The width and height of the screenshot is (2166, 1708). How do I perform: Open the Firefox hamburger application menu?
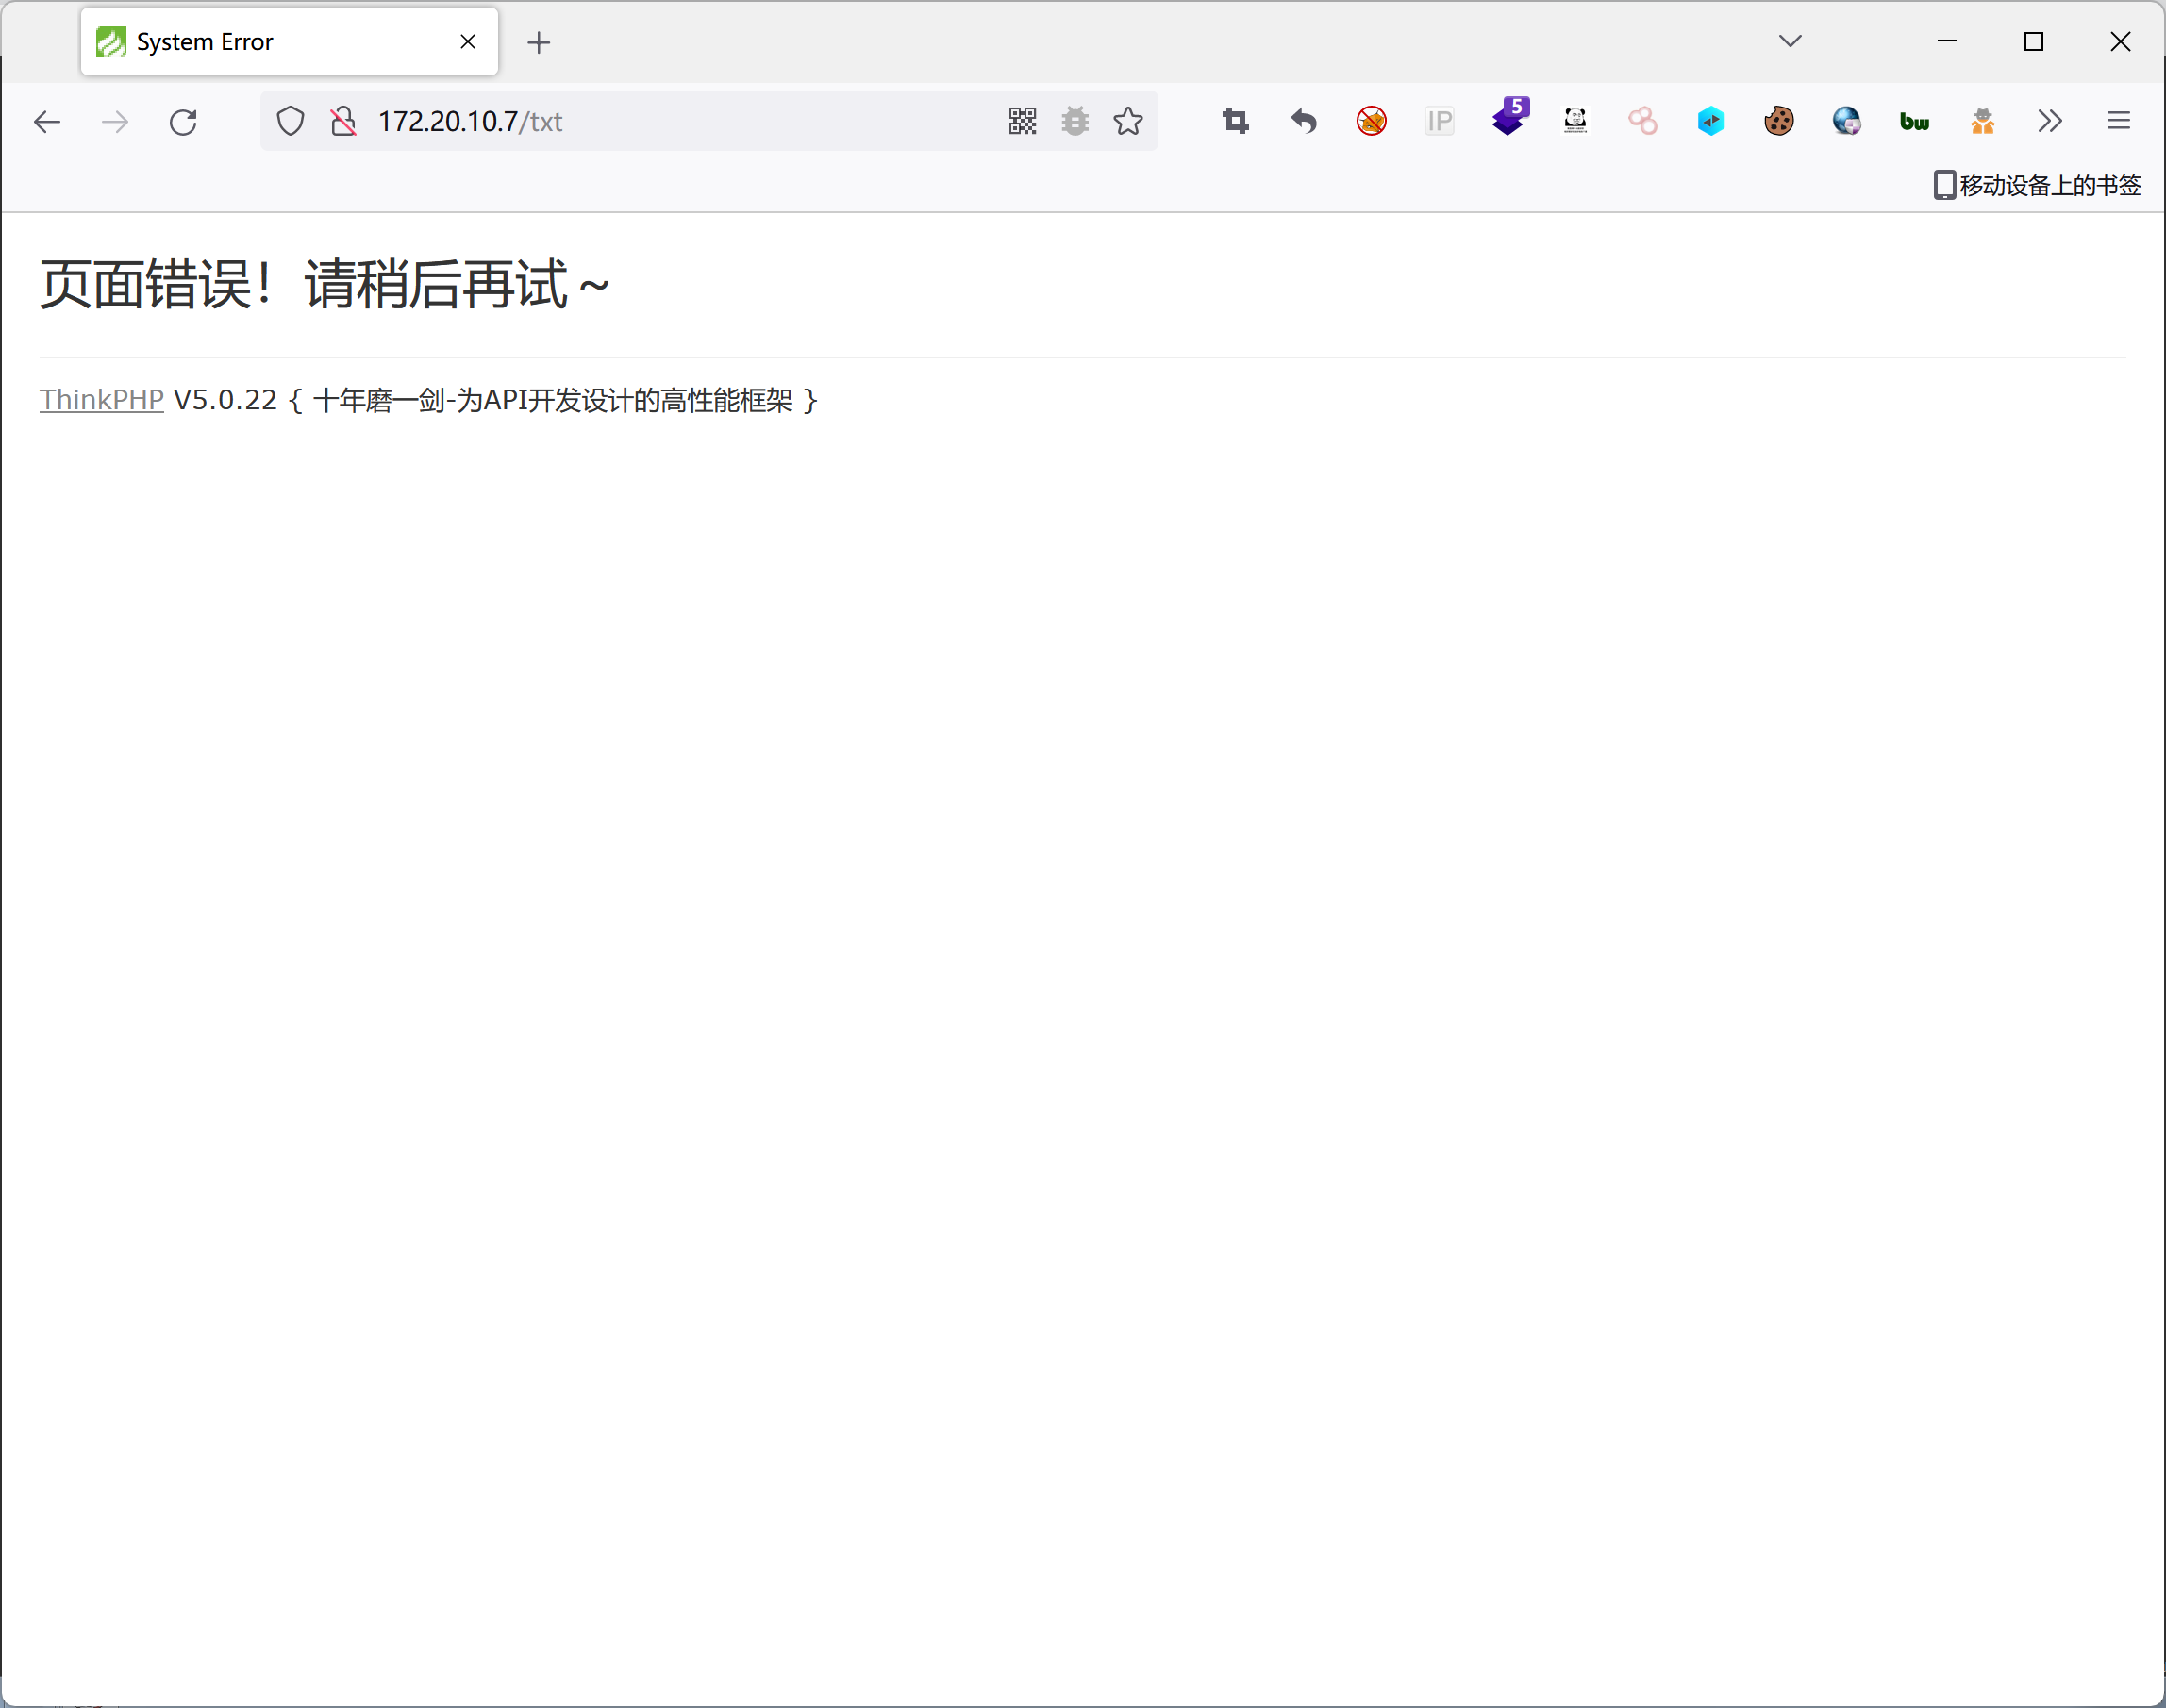2118,121
